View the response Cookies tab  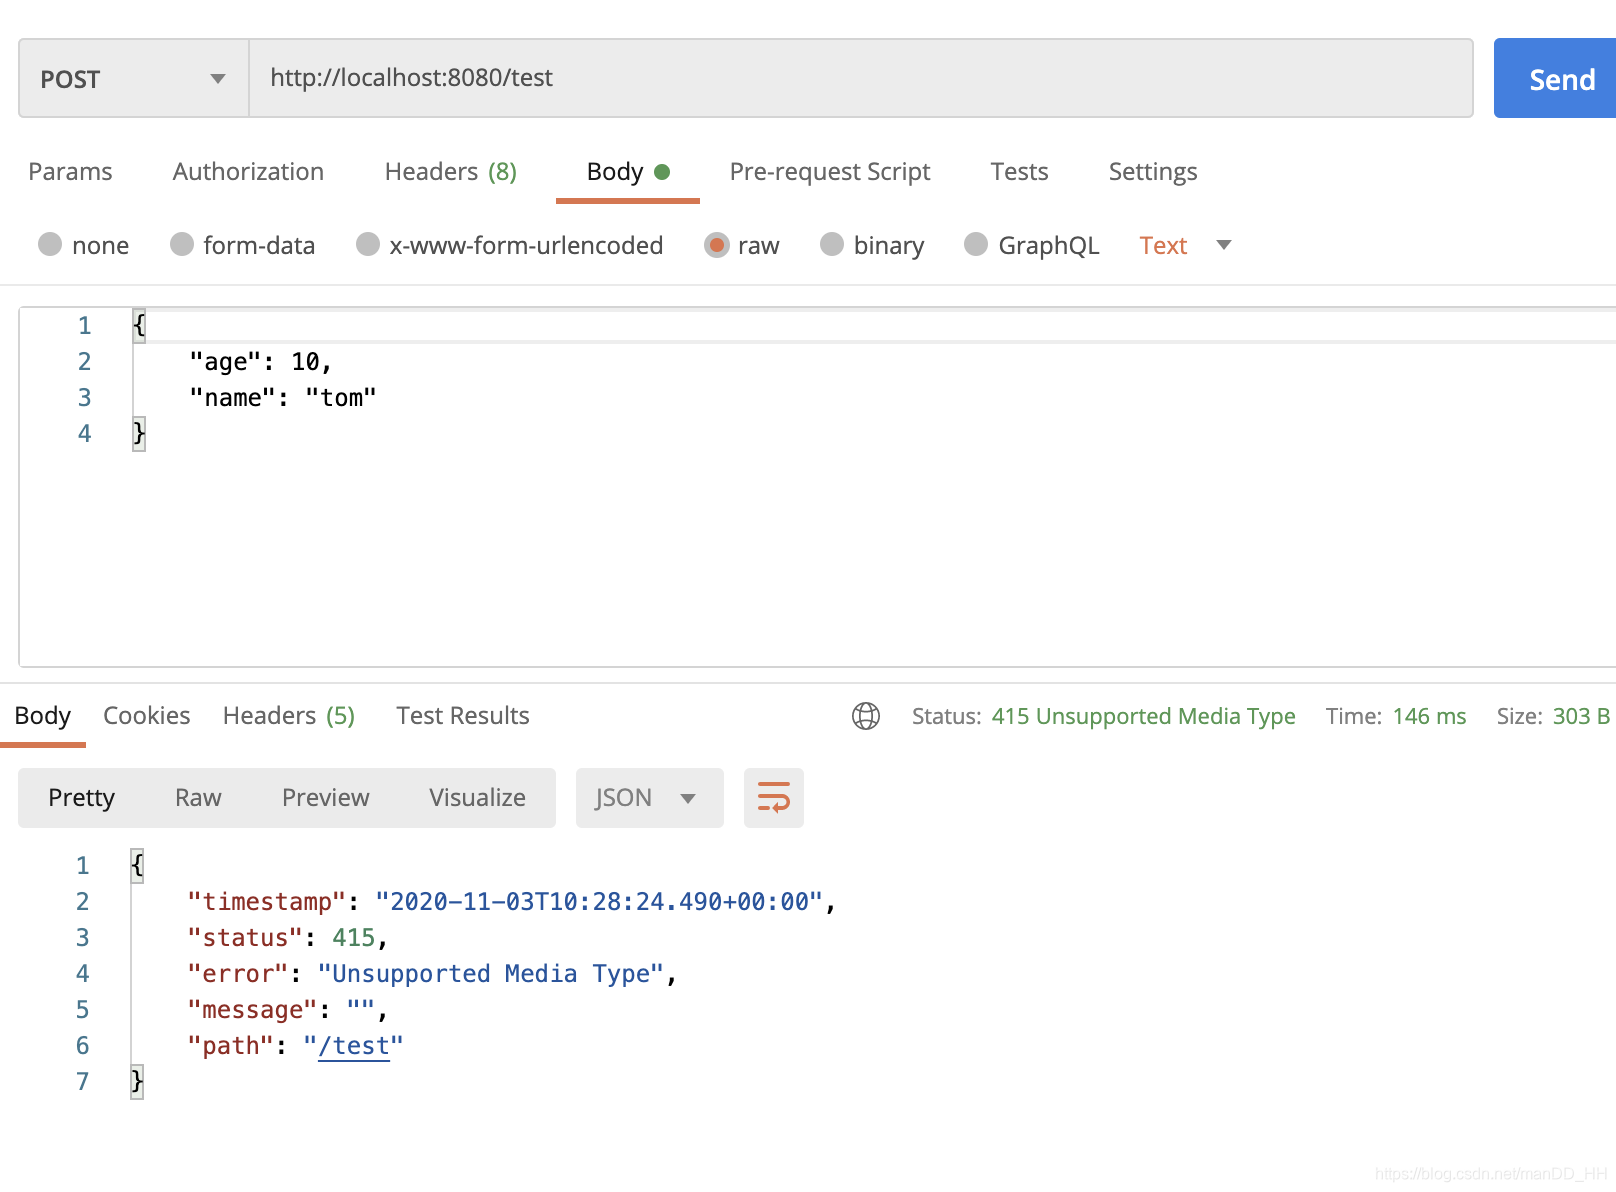(146, 715)
